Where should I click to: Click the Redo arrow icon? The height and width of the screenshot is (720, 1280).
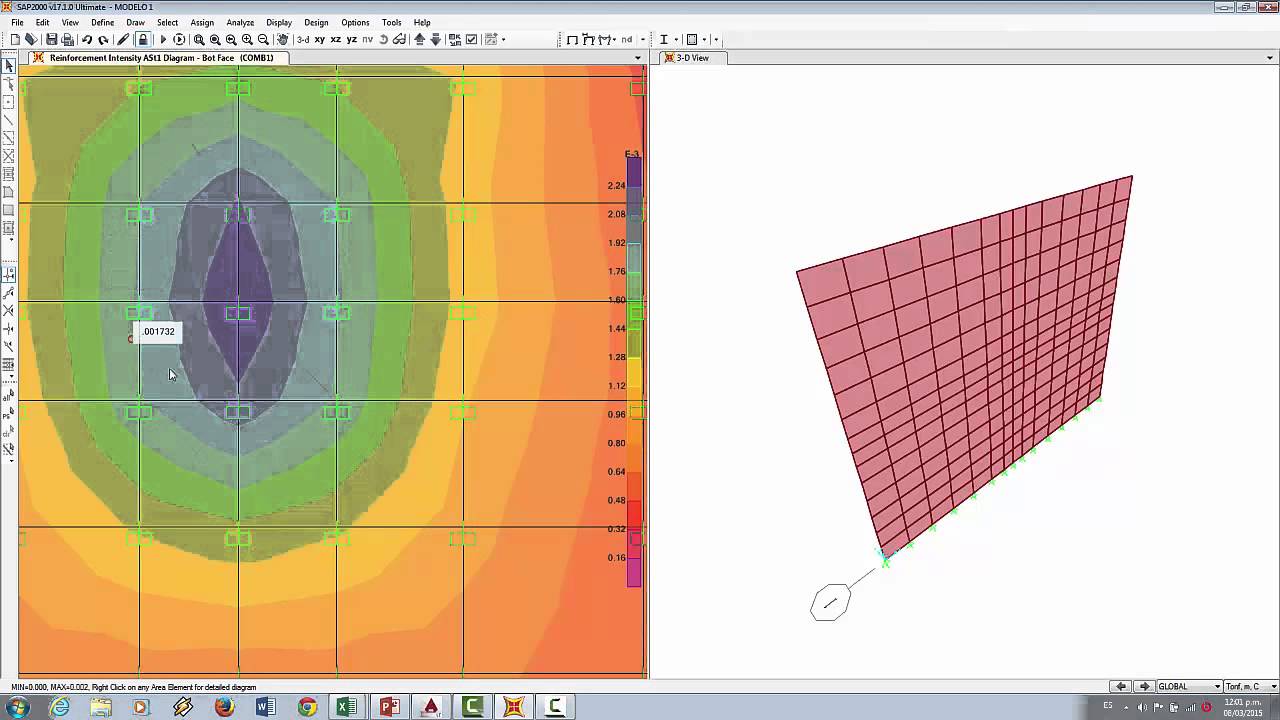pyautogui.click(x=103, y=40)
